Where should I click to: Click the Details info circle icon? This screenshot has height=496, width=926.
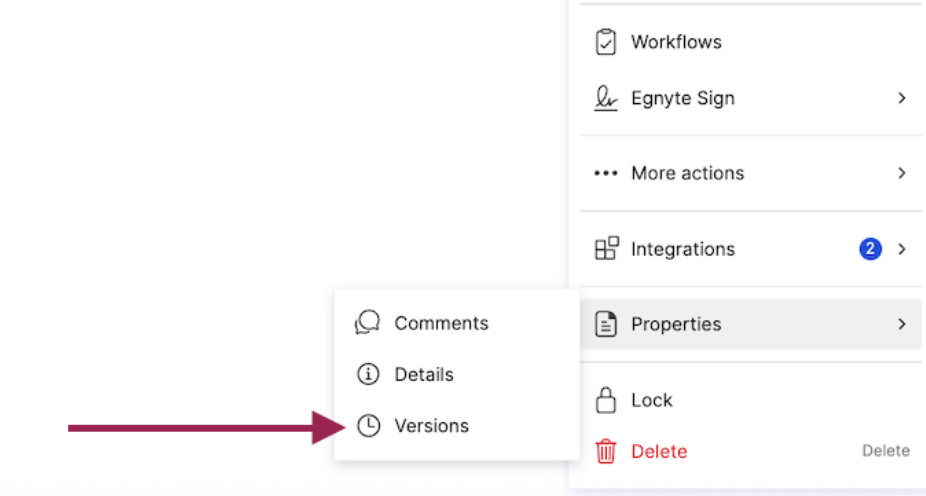(x=368, y=374)
